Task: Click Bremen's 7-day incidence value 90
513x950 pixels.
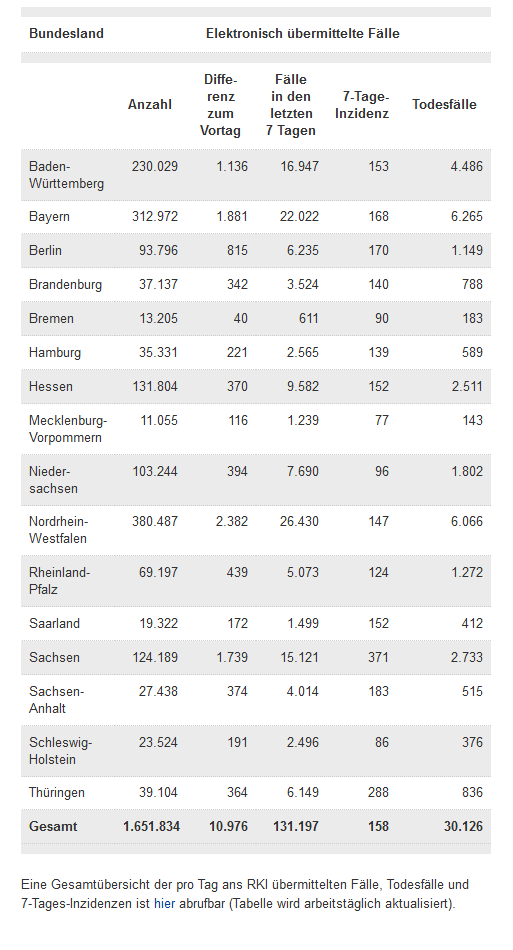Action: 382,318
